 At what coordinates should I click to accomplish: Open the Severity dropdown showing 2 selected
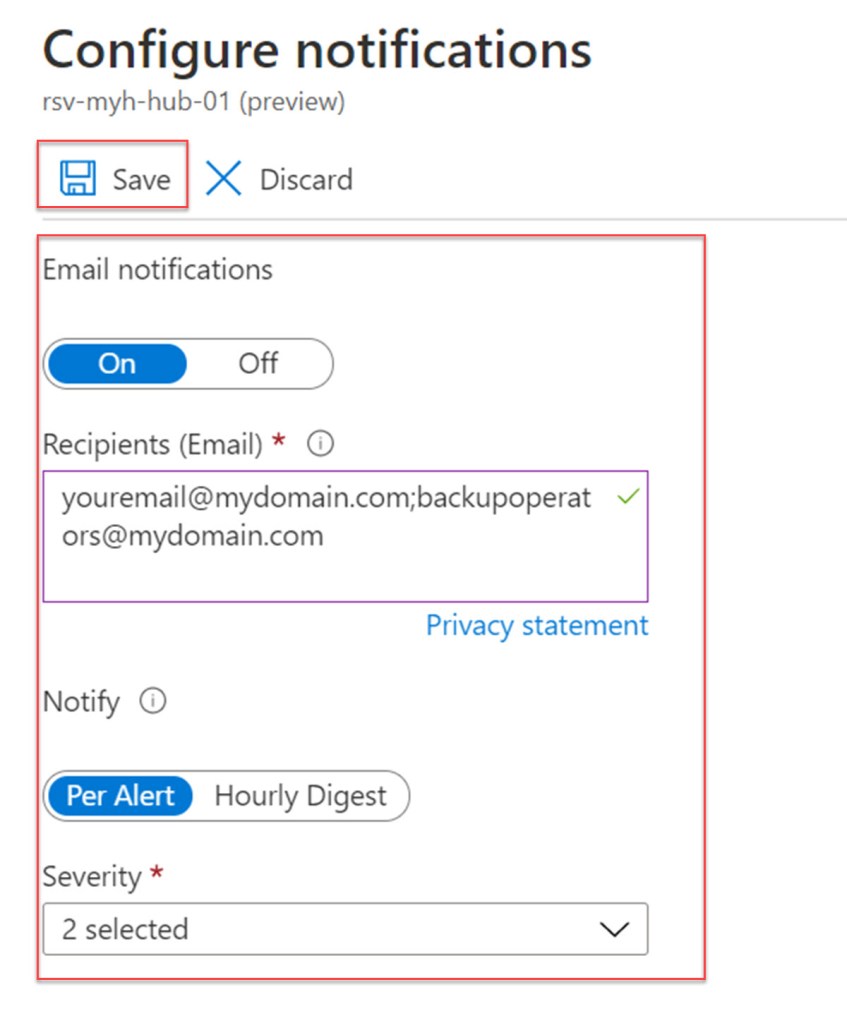coord(345,929)
